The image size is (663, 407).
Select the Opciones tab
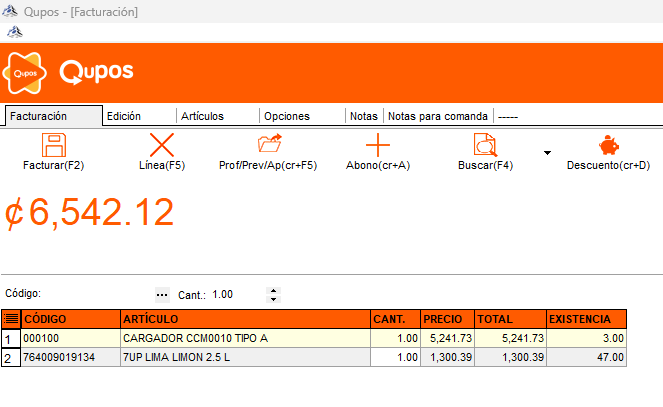point(287,116)
